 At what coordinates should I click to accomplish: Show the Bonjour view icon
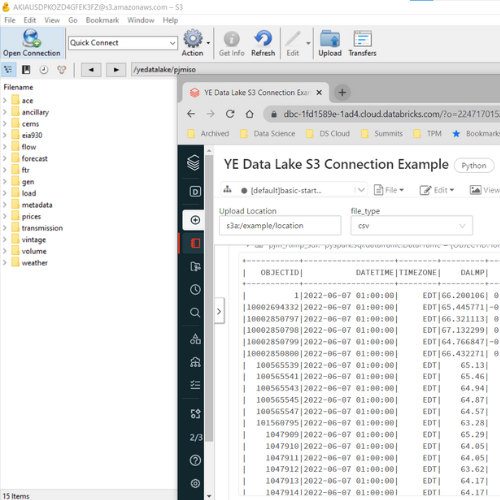tap(62, 70)
